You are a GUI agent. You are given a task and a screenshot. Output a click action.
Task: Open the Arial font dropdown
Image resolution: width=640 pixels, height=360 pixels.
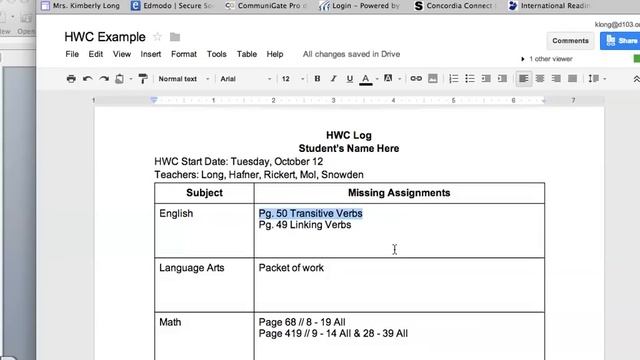245,79
